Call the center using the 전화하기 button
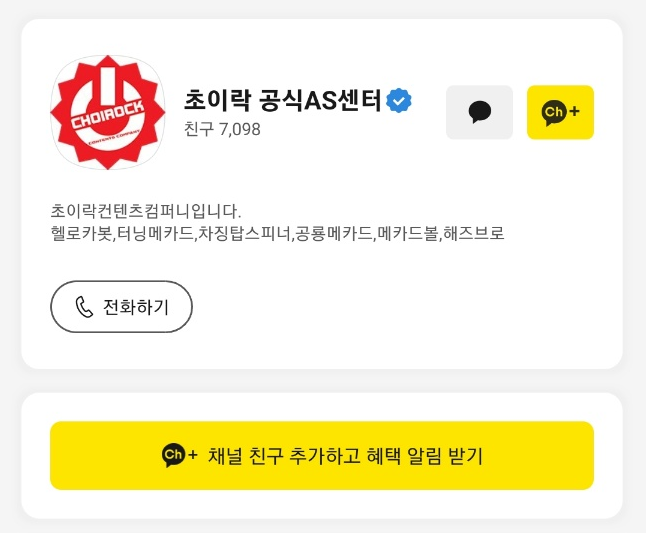The width and height of the screenshot is (646, 533). click(122, 306)
